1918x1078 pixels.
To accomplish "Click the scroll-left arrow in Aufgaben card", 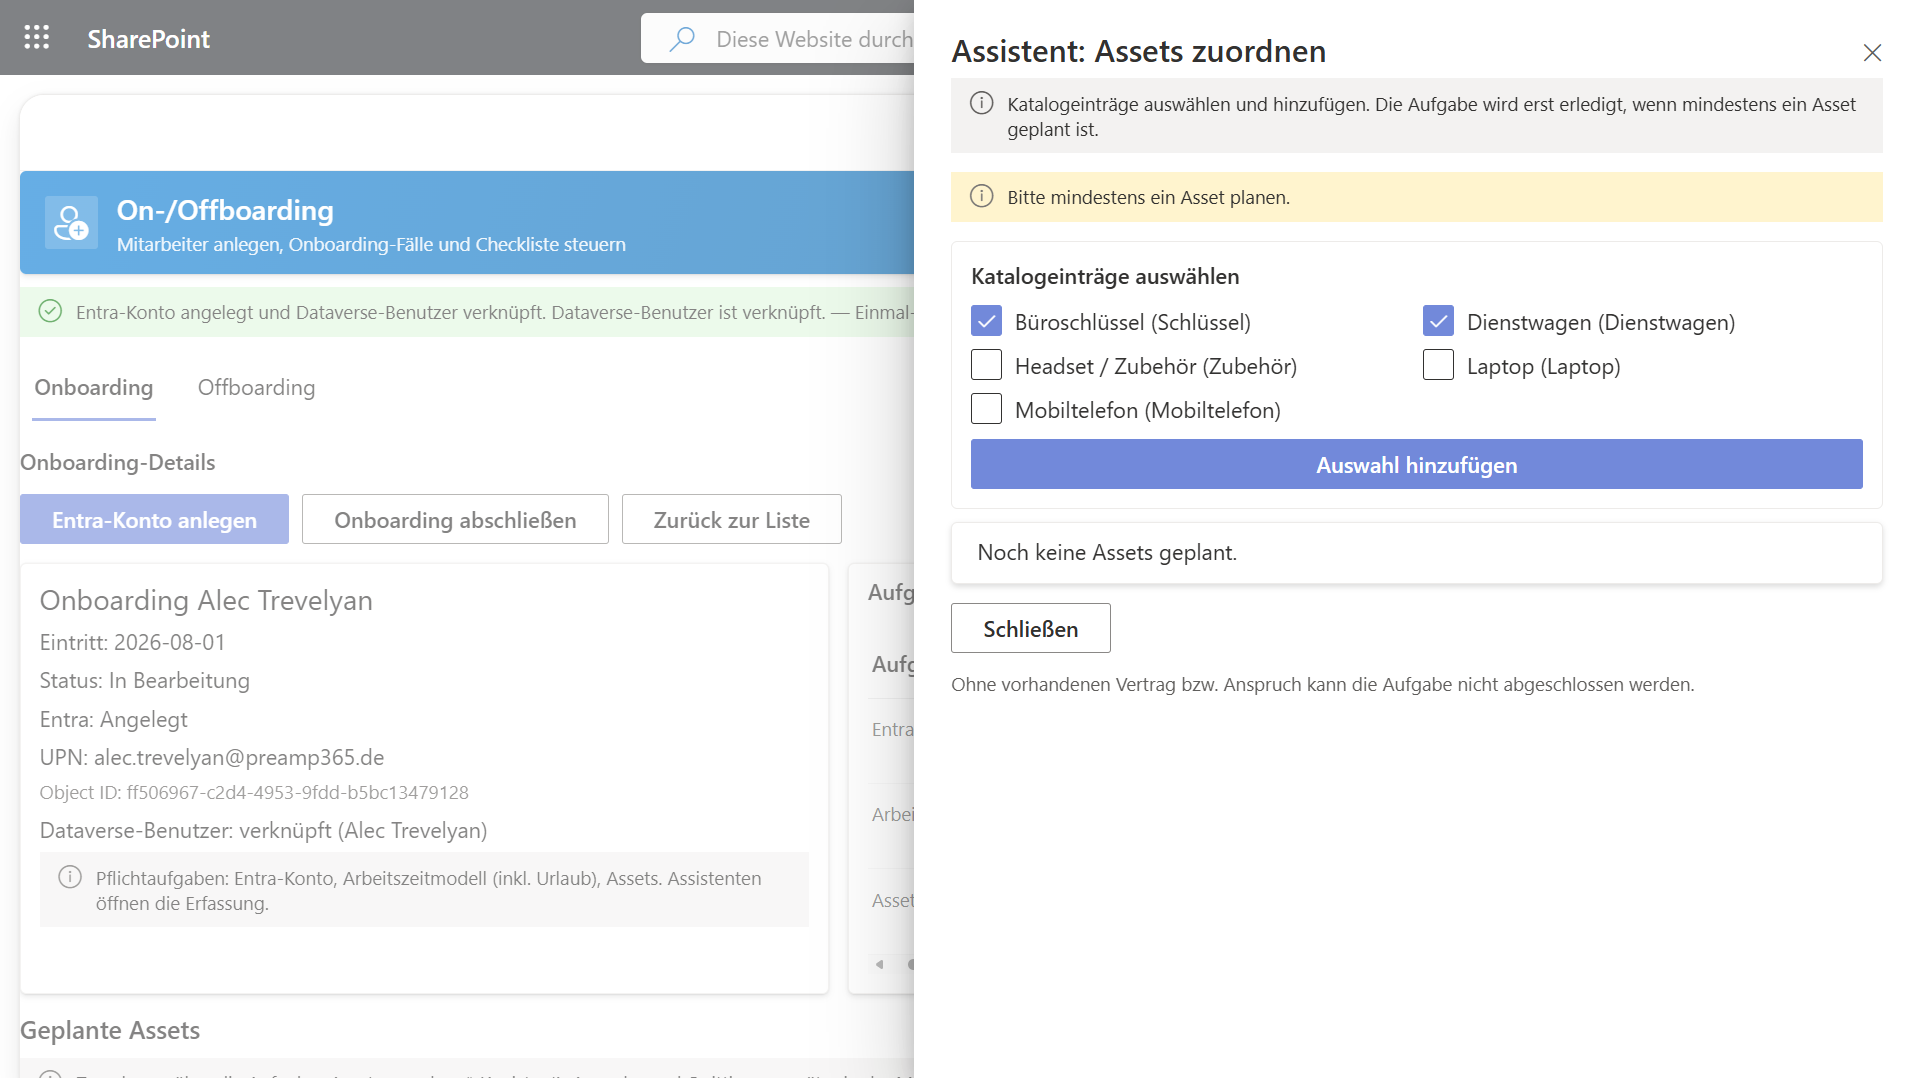I will point(879,964).
